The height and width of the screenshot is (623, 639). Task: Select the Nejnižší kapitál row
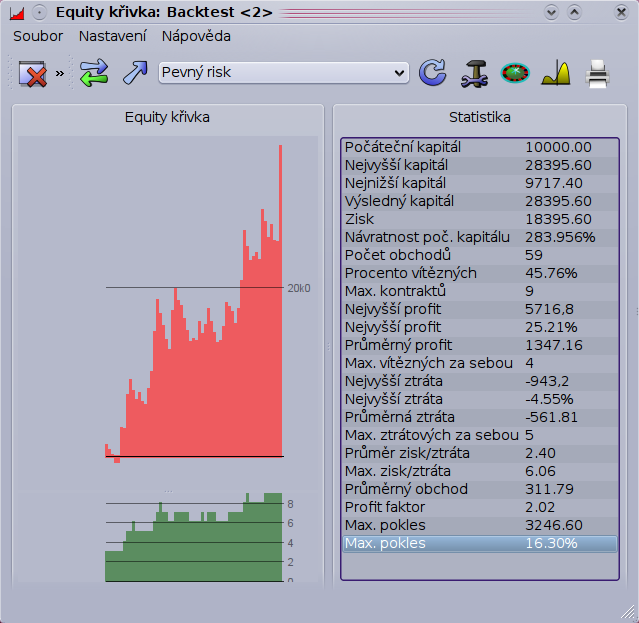click(x=480, y=183)
